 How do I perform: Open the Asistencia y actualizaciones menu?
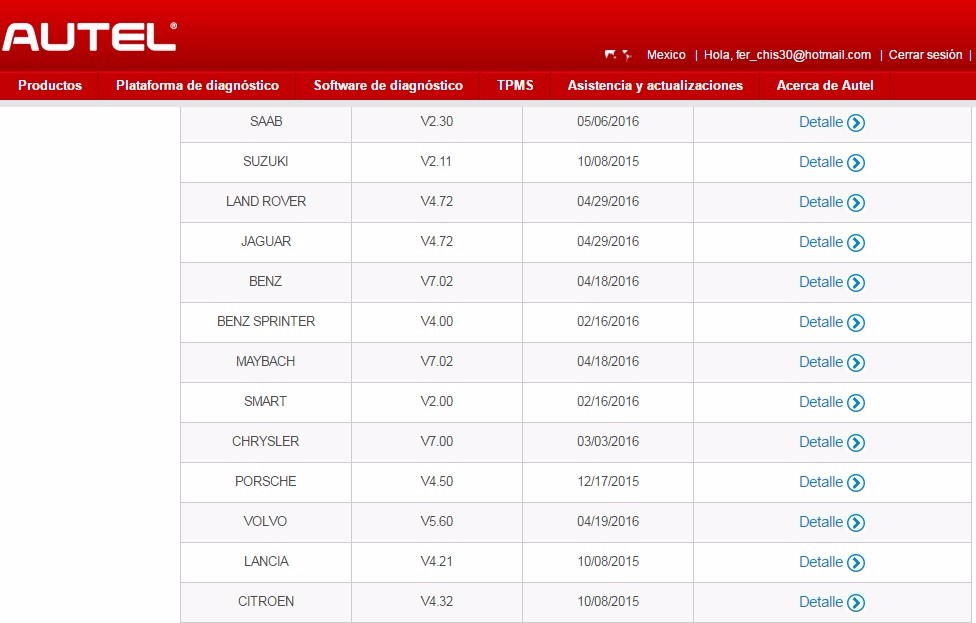pos(655,86)
